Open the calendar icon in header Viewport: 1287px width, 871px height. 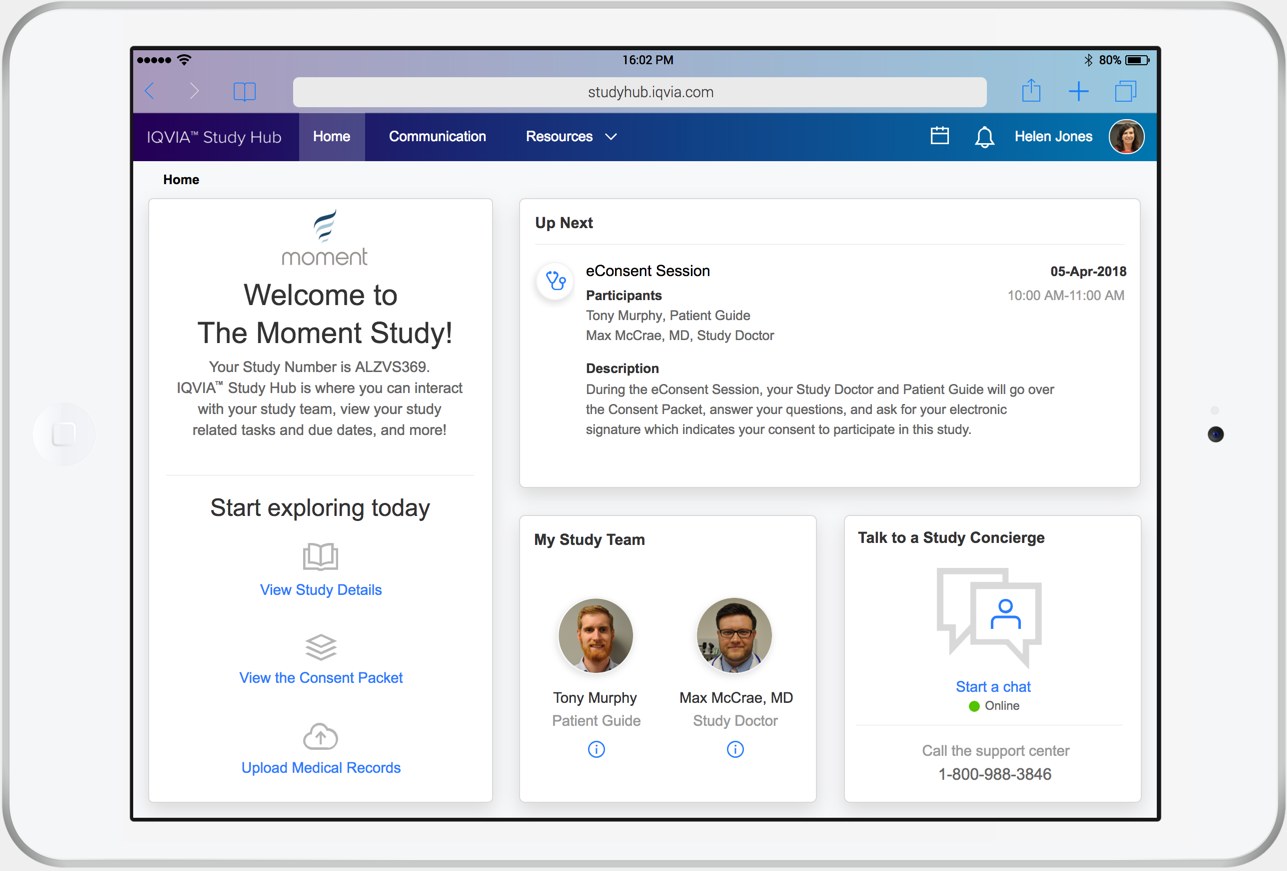click(x=939, y=136)
